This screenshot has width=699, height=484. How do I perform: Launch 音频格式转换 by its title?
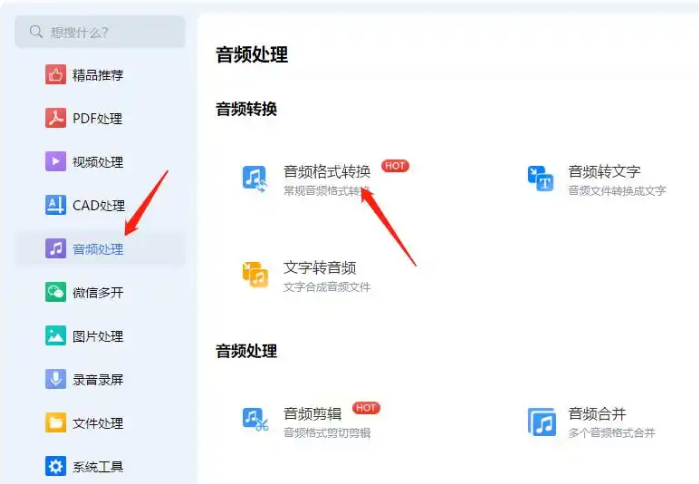pos(327,171)
